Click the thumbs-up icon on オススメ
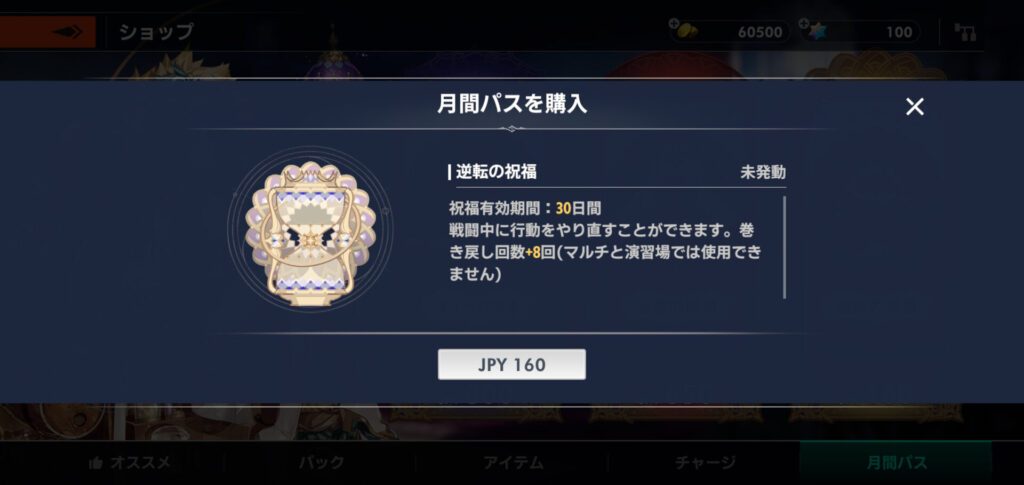 coord(95,463)
